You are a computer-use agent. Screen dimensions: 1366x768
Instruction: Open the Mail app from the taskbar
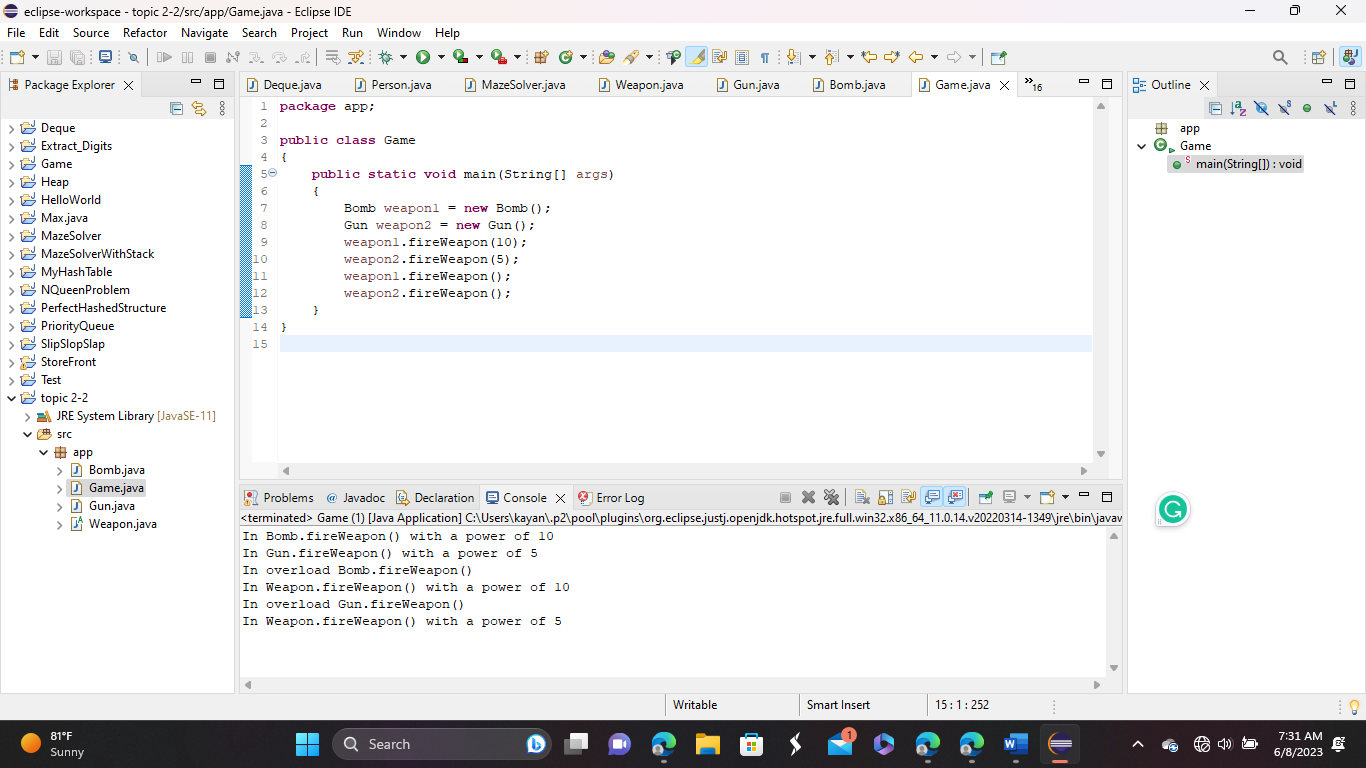[x=840, y=744]
